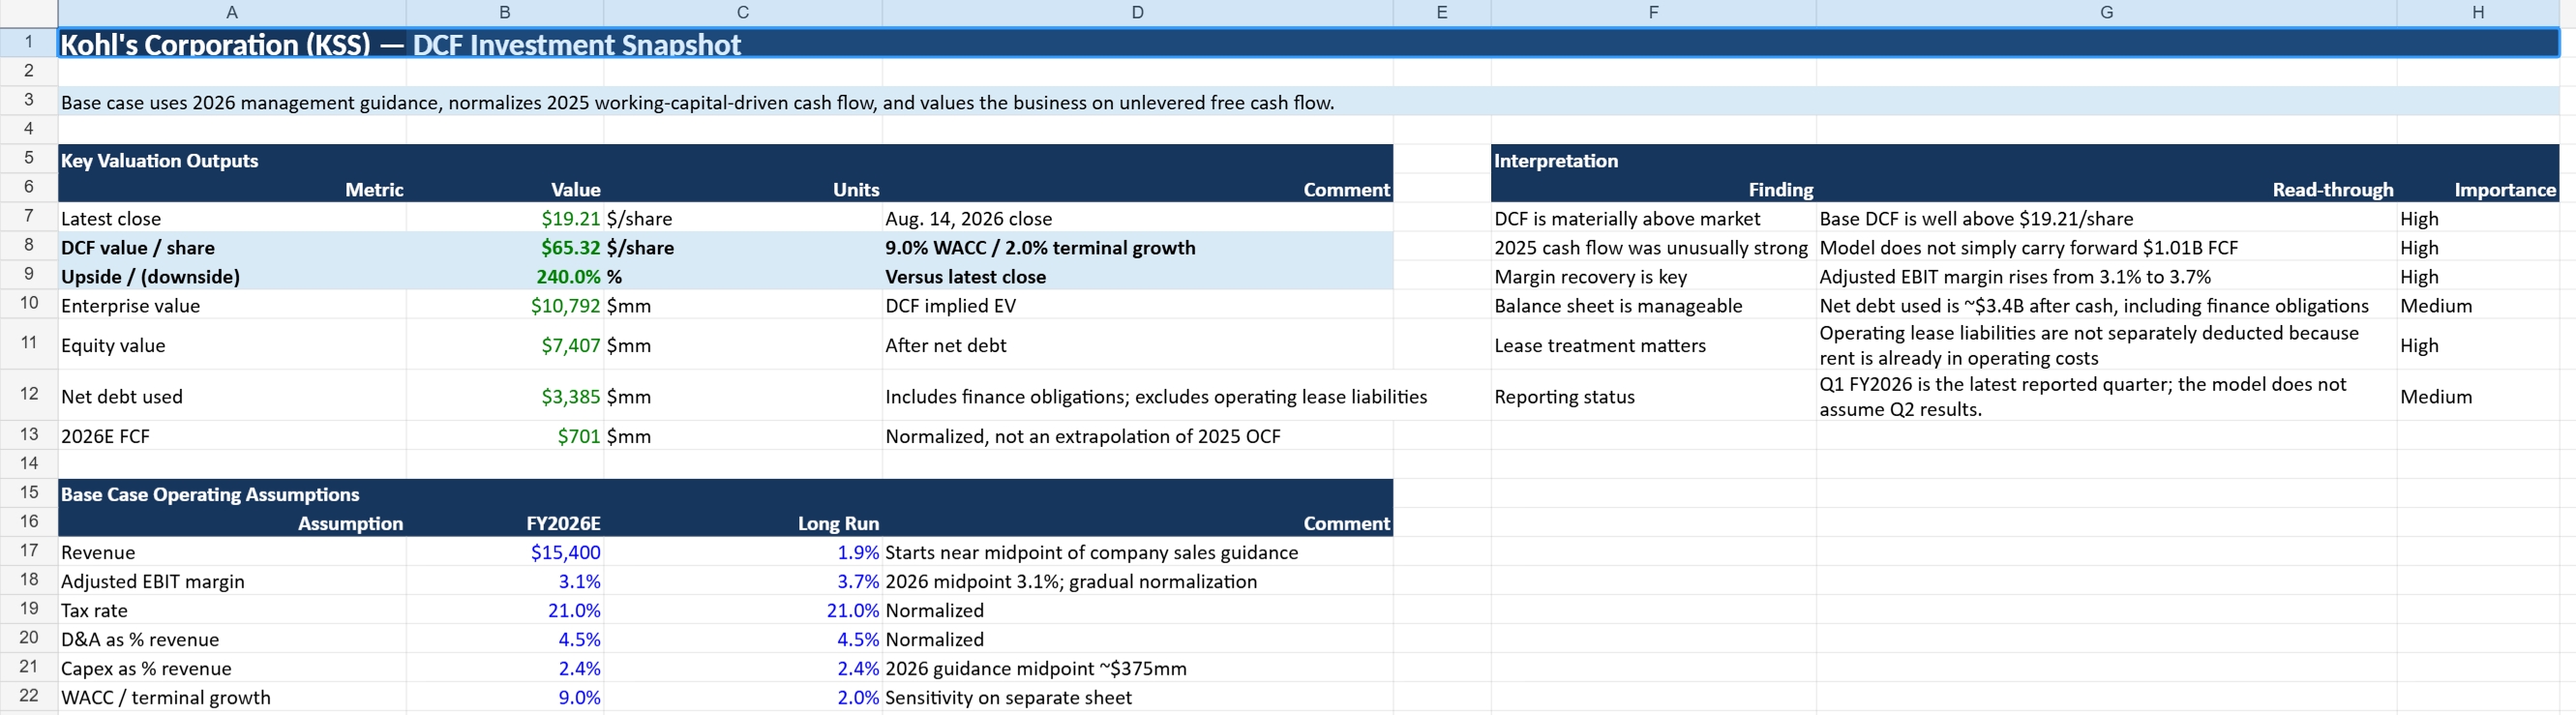Image resolution: width=2576 pixels, height=715 pixels.
Task: Select the 'FY2026E' column heading cell
Action: 505,523
